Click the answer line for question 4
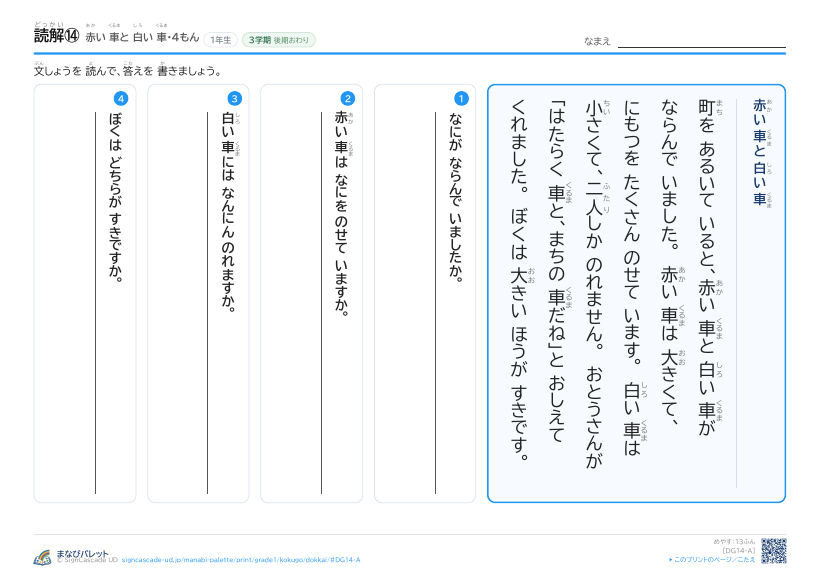820x580 pixels. pos(95,302)
